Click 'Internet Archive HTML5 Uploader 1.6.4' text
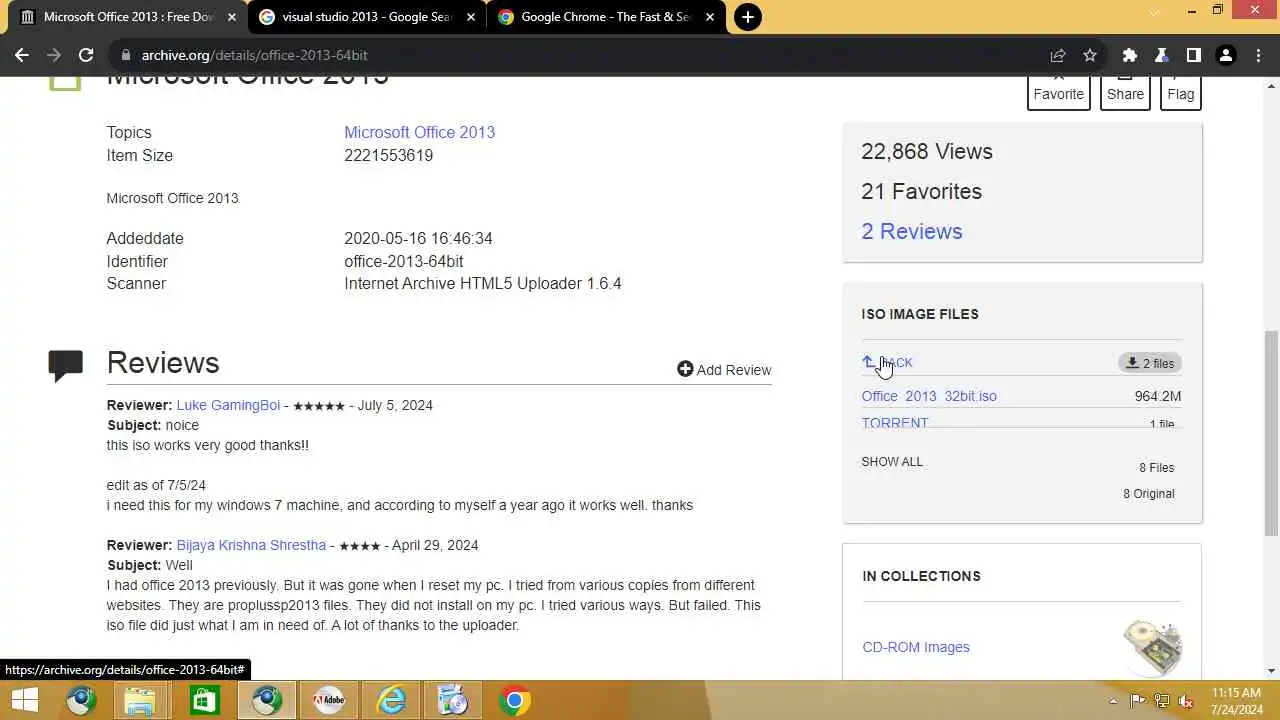1280x720 pixels. coord(483,283)
